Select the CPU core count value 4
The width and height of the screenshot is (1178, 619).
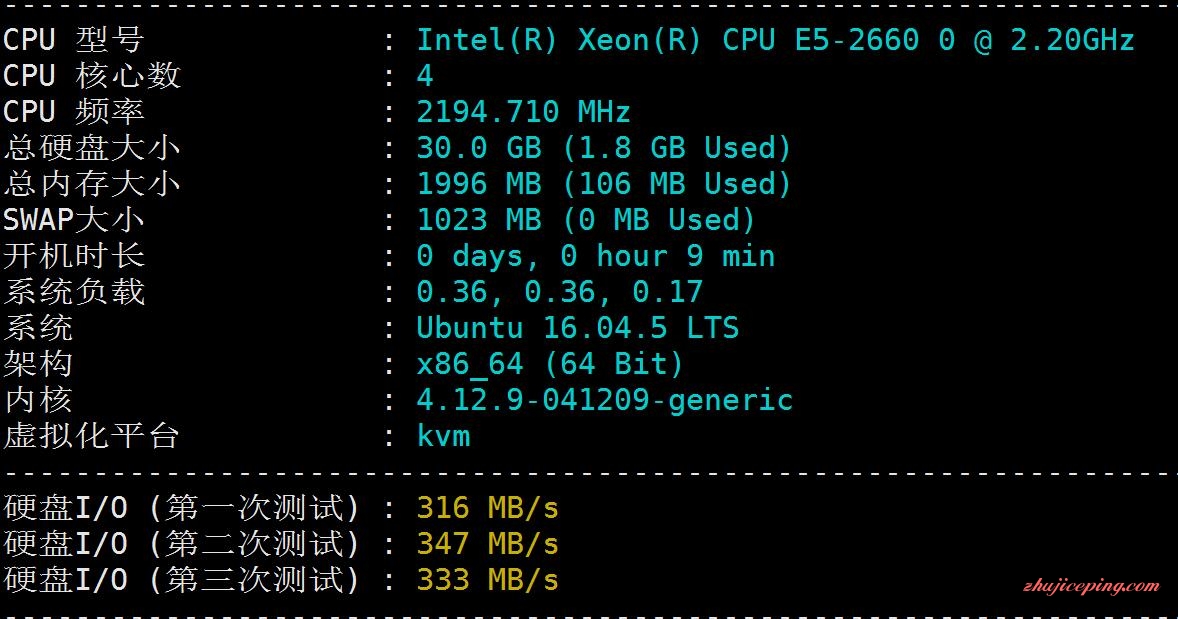pyautogui.click(x=425, y=76)
